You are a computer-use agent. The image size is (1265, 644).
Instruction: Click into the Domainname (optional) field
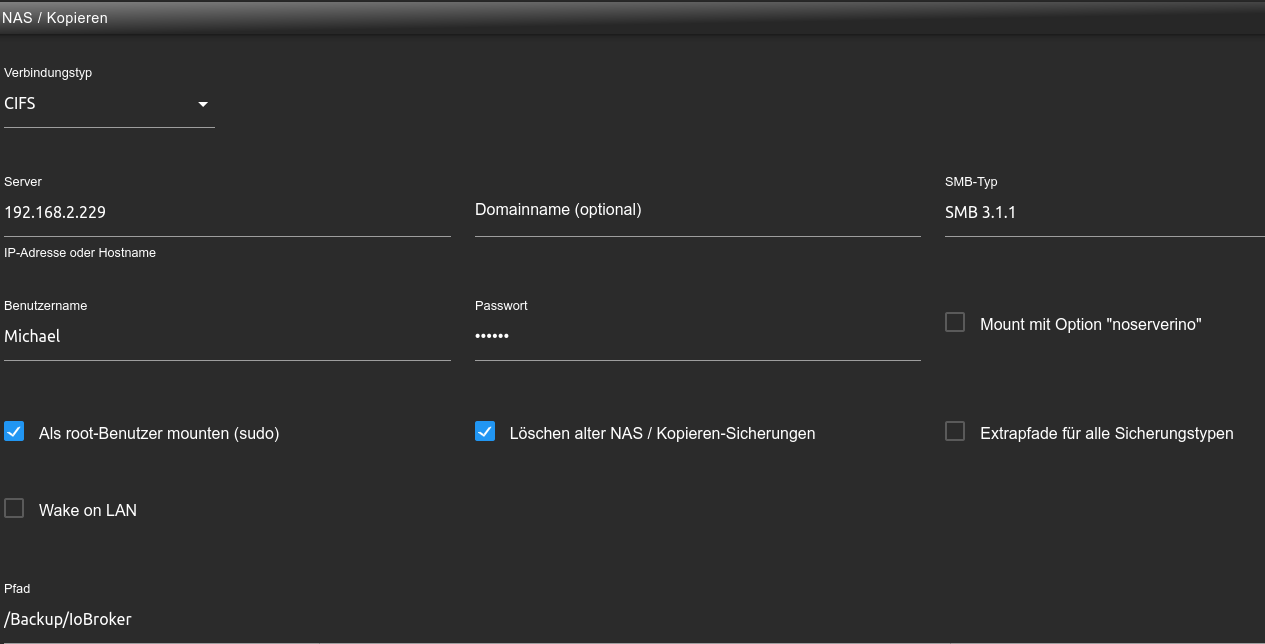tap(697, 211)
